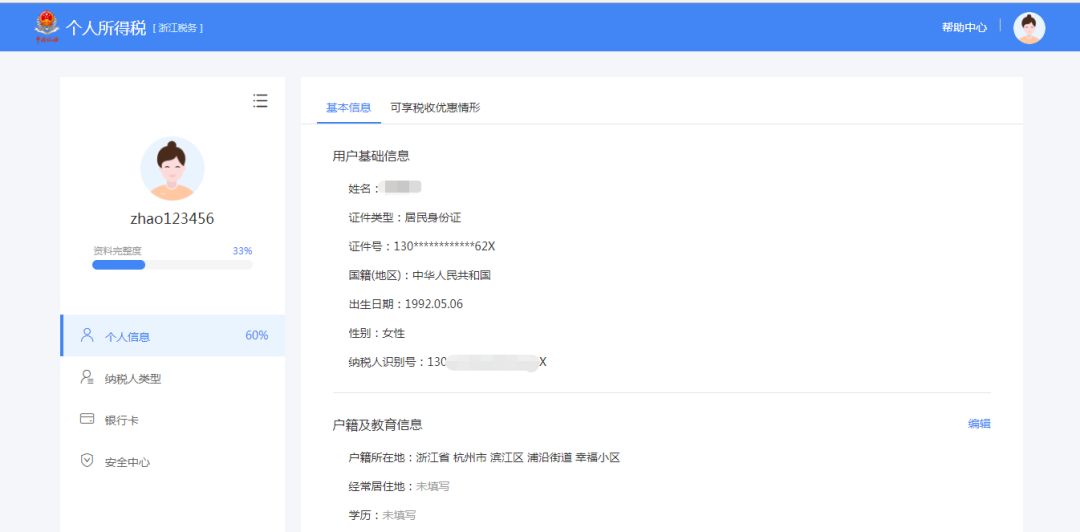The width and height of the screenshot is (1080, 532).
Task: Click the 60% completion beside 个人信息
Action: (x=256, y=336)
